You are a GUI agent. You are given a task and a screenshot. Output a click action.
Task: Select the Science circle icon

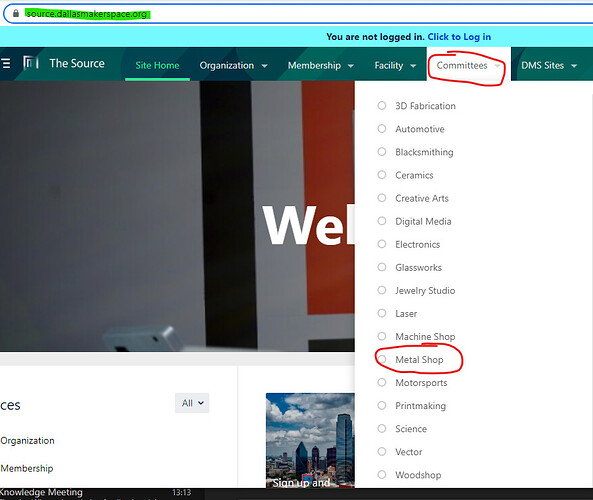pyautogui.click(x=382, y=428)
